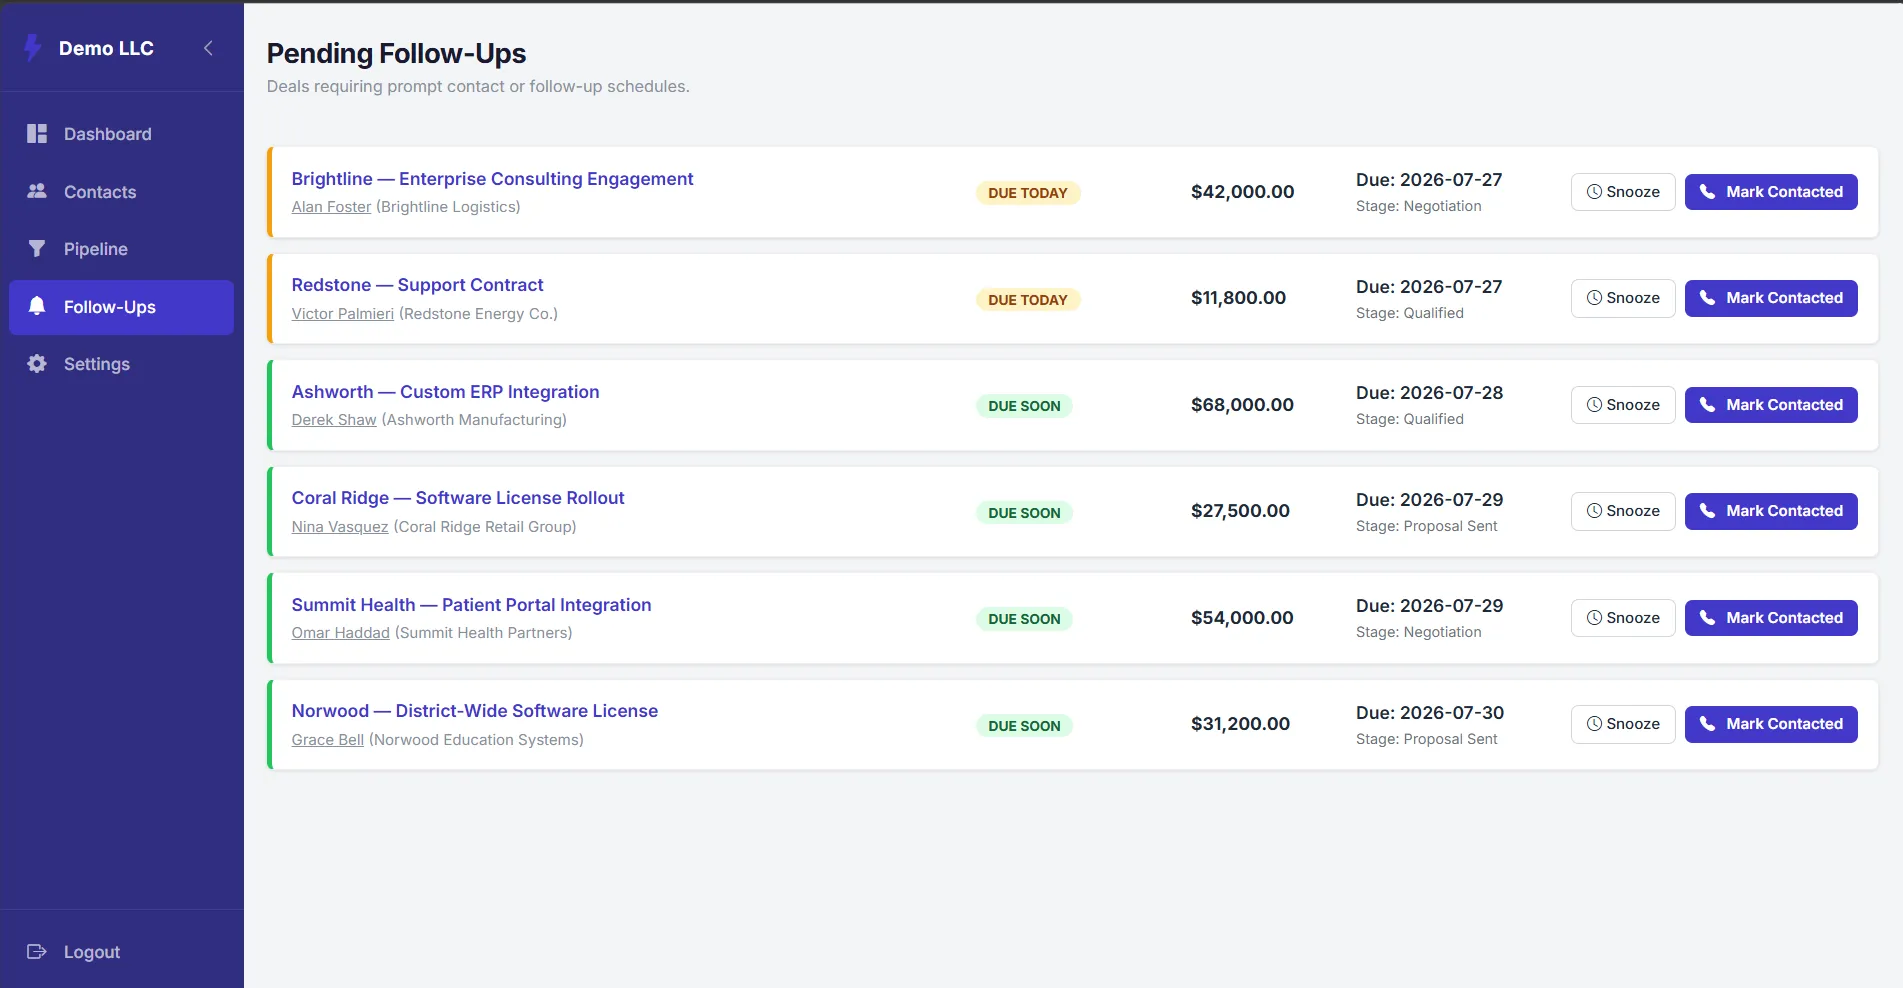Go to Contacts in the sidebar
Screen dimensions: 1903x988
click(121, 192)
